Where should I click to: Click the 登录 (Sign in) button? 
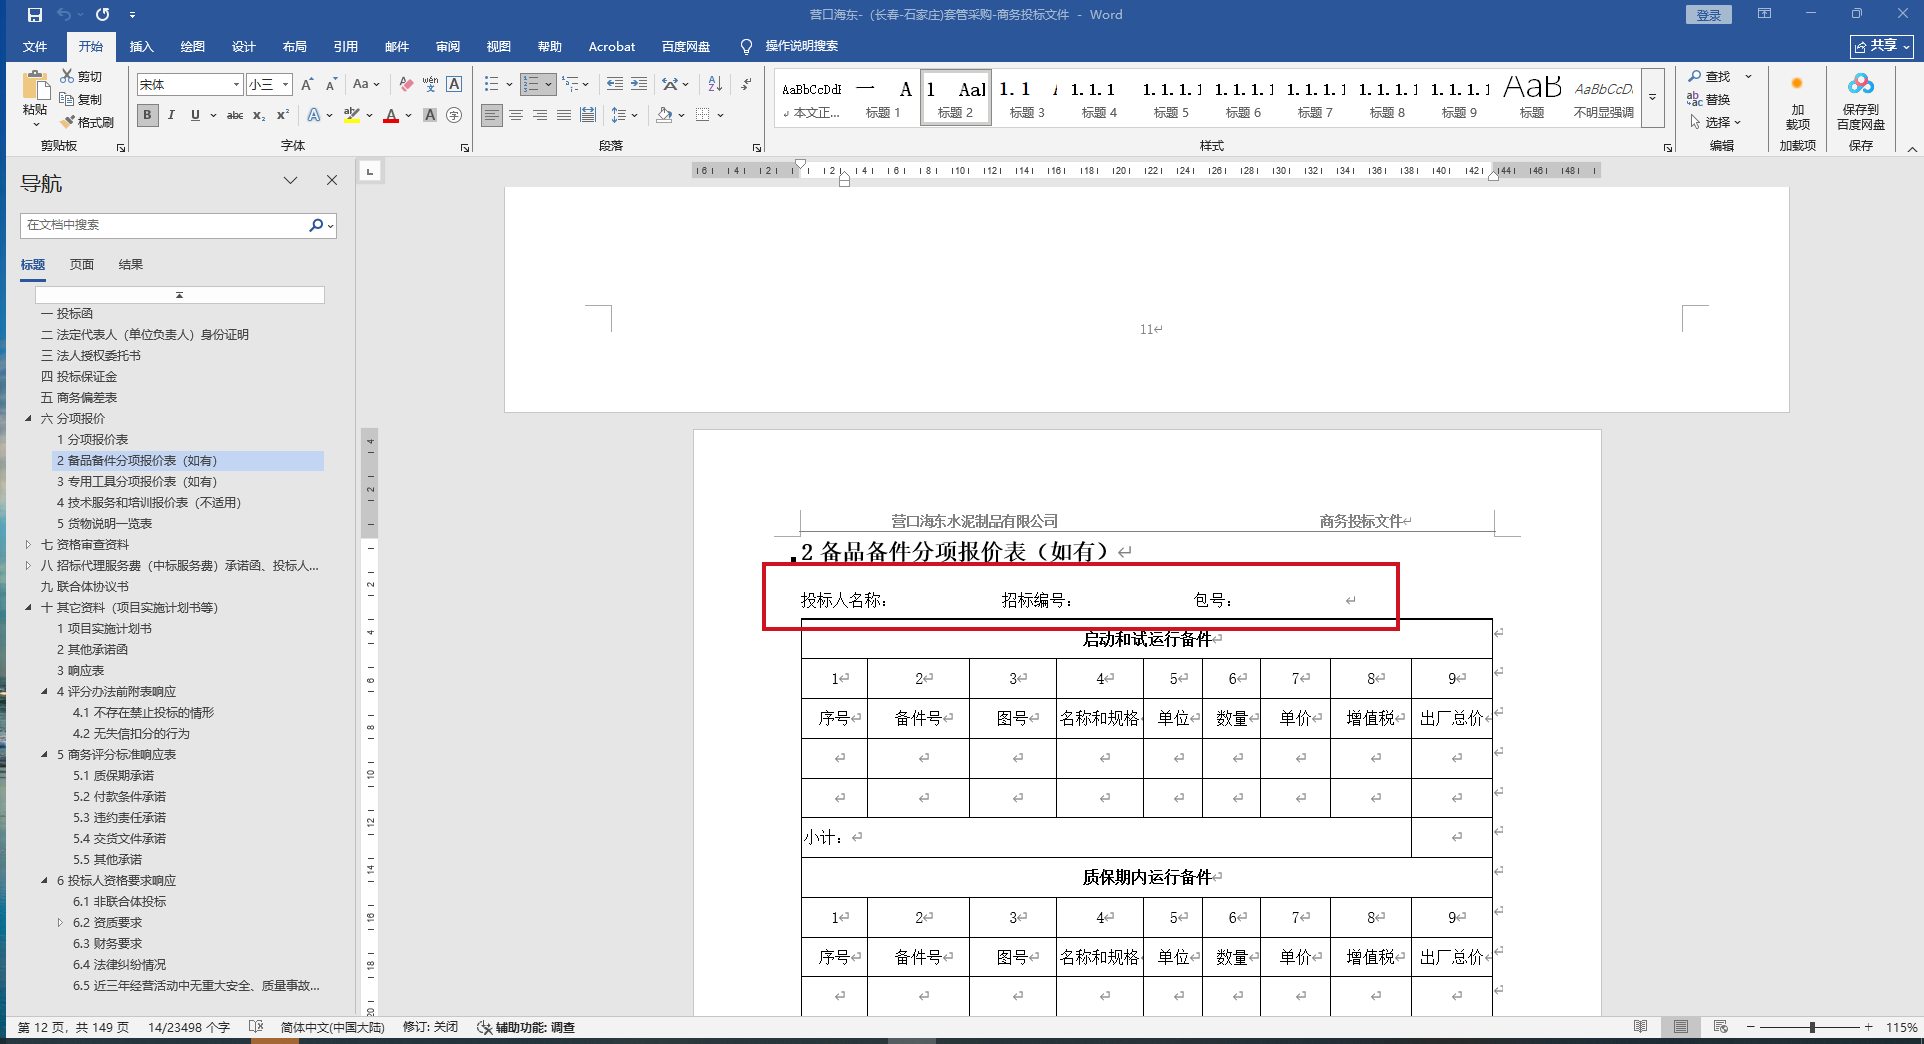click(x=1708, y=15)
